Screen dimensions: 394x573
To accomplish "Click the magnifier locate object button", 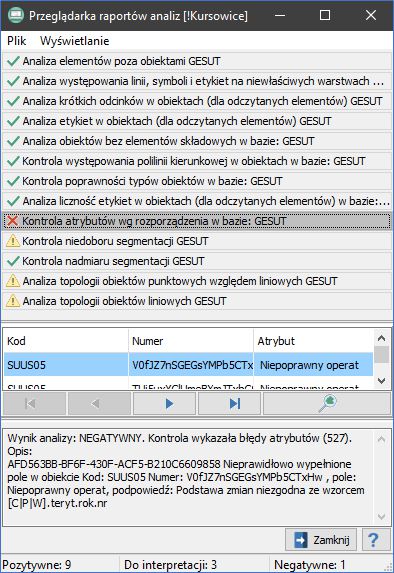I will pos(327,404).
